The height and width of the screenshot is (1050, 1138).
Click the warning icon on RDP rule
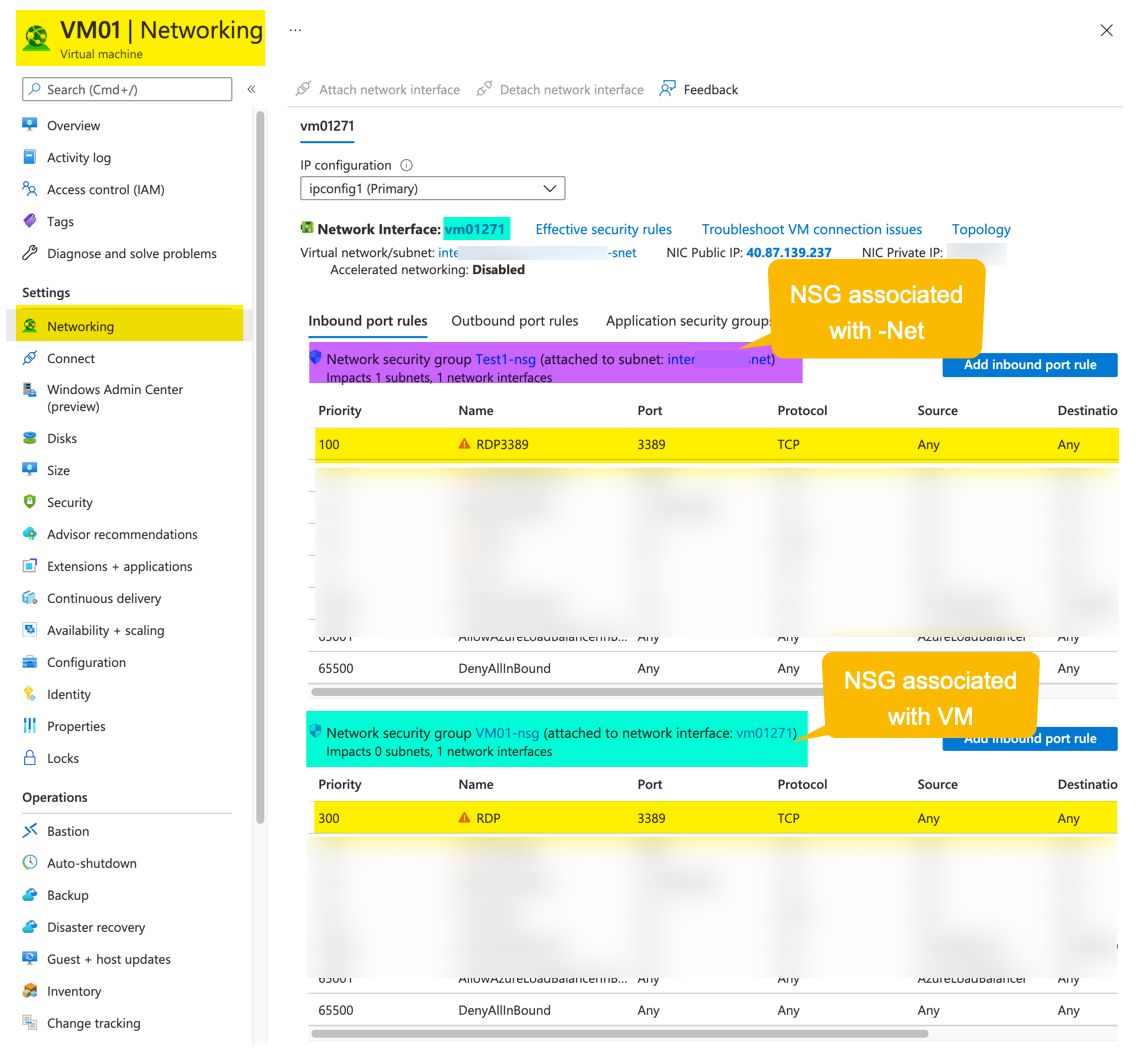tap(464, 817)
